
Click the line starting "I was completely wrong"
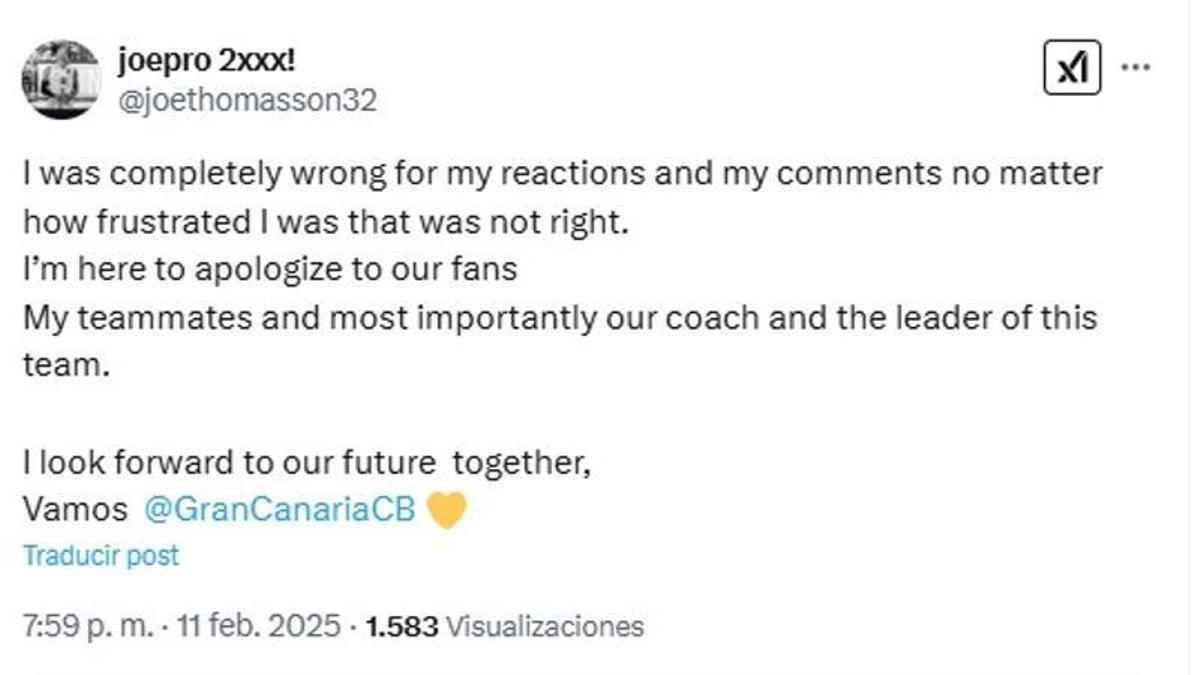562,173
